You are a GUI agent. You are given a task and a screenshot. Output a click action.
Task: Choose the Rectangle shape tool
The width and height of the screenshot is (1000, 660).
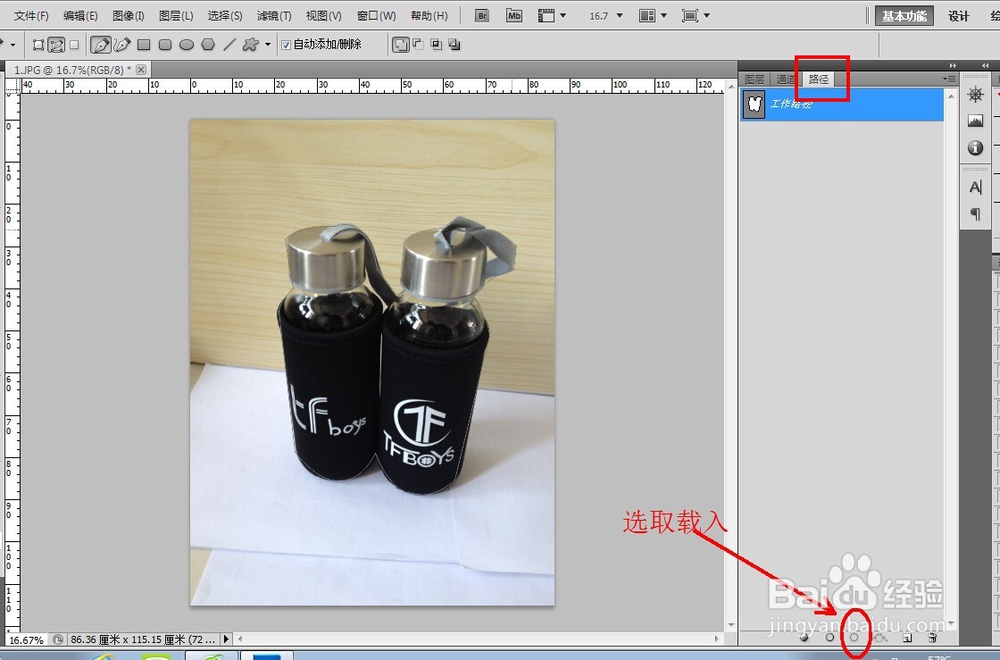pos(143,45)
